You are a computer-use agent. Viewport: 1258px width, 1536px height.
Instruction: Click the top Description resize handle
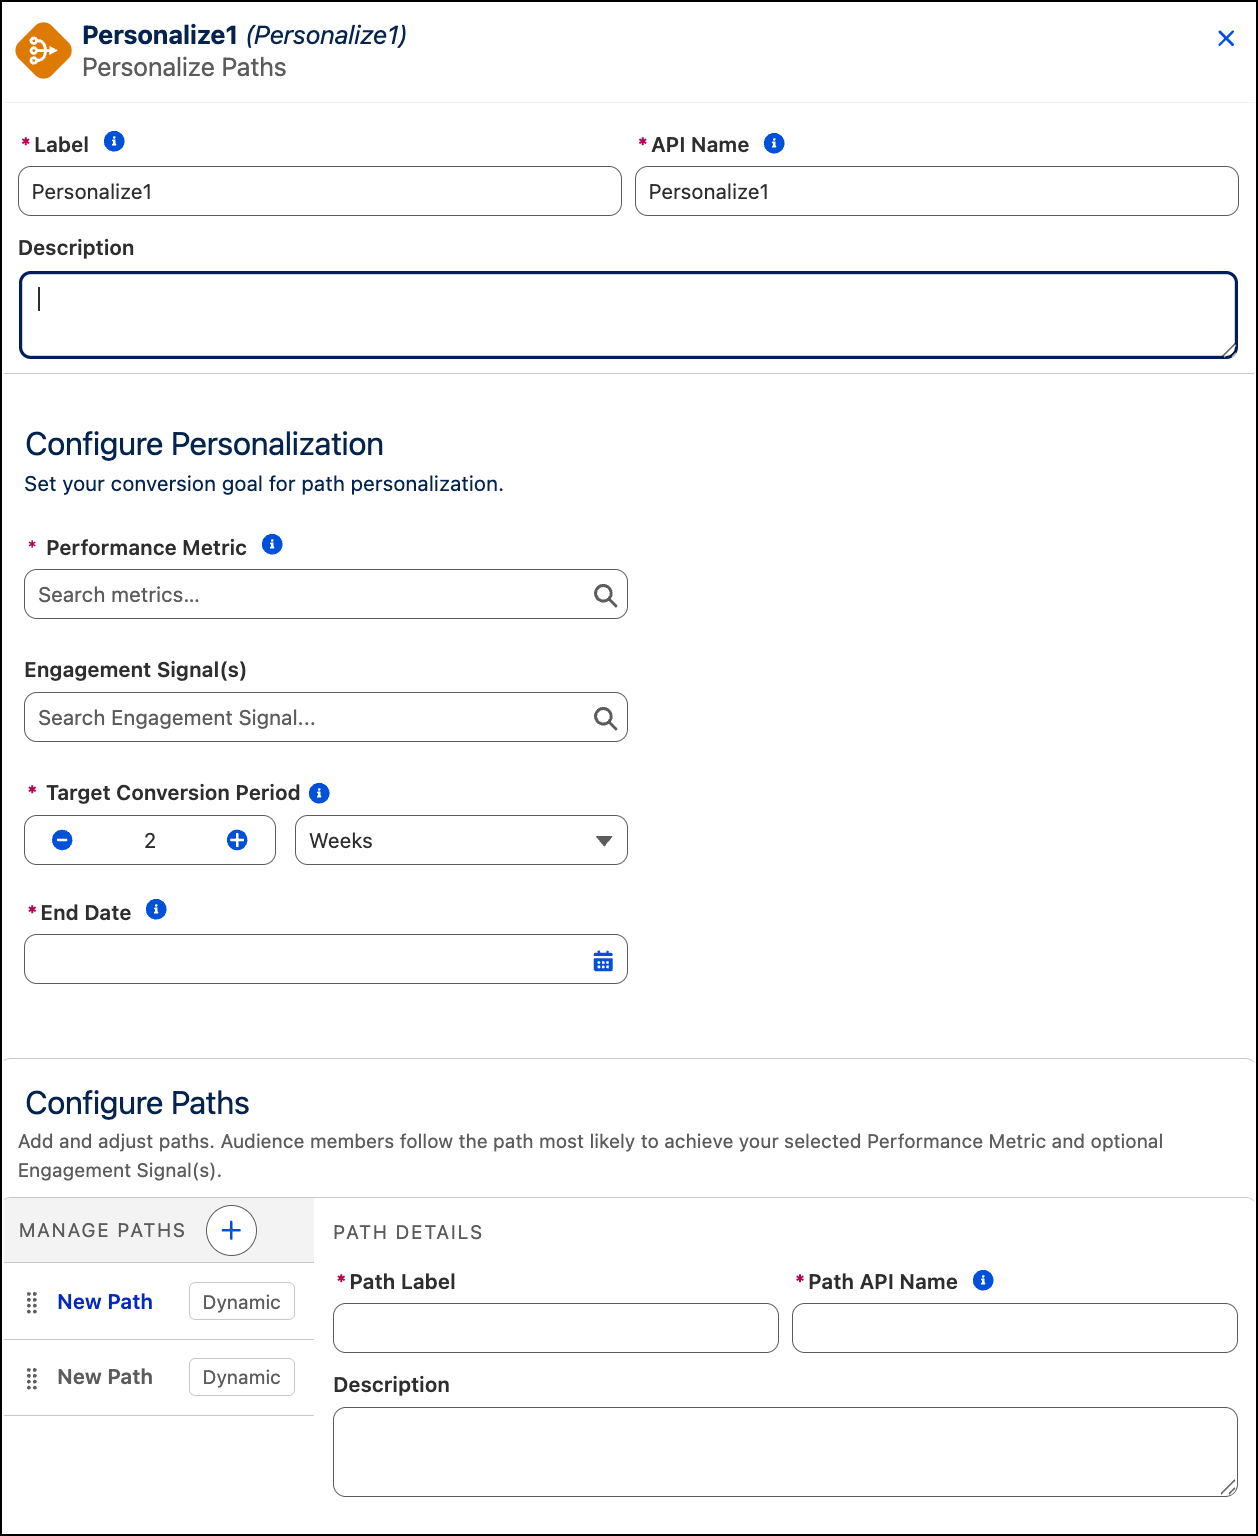(x=1229, y=349)
